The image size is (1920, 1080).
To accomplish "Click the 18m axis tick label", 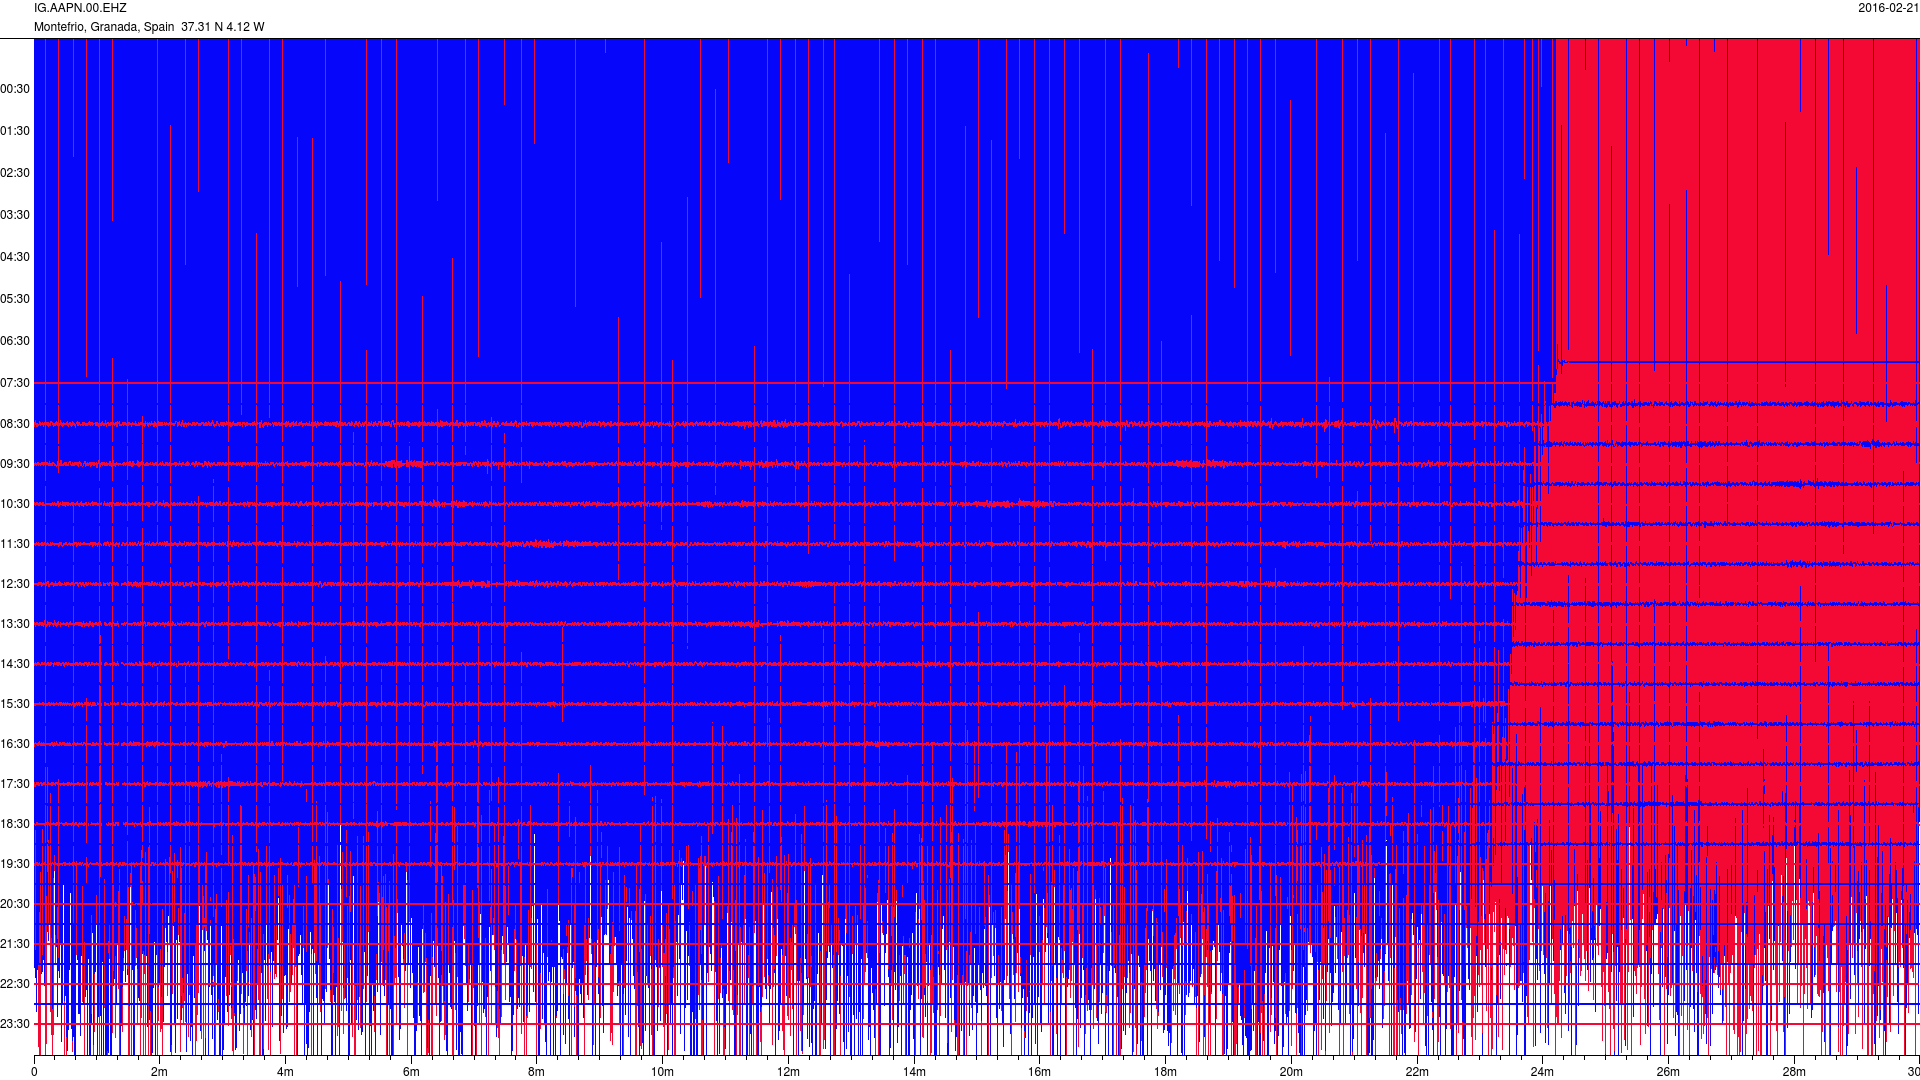I will 1165,1072.
